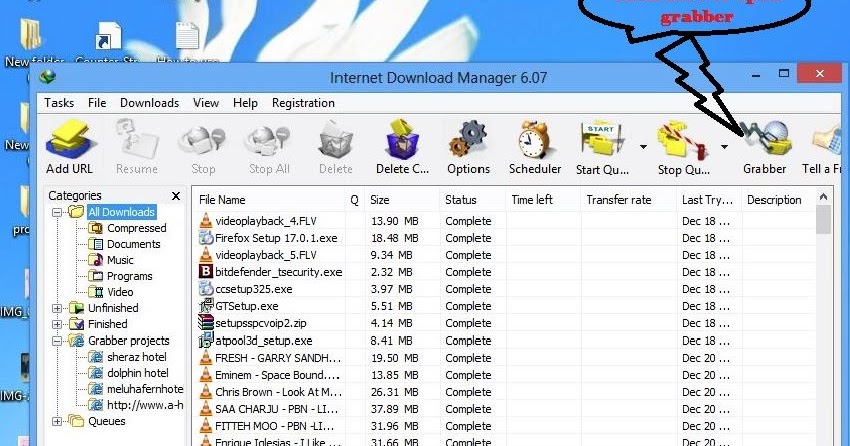Viewport: 850px width, 446px height.
Task: Click the Delete Completed toolbar icon
Action: 402,141
